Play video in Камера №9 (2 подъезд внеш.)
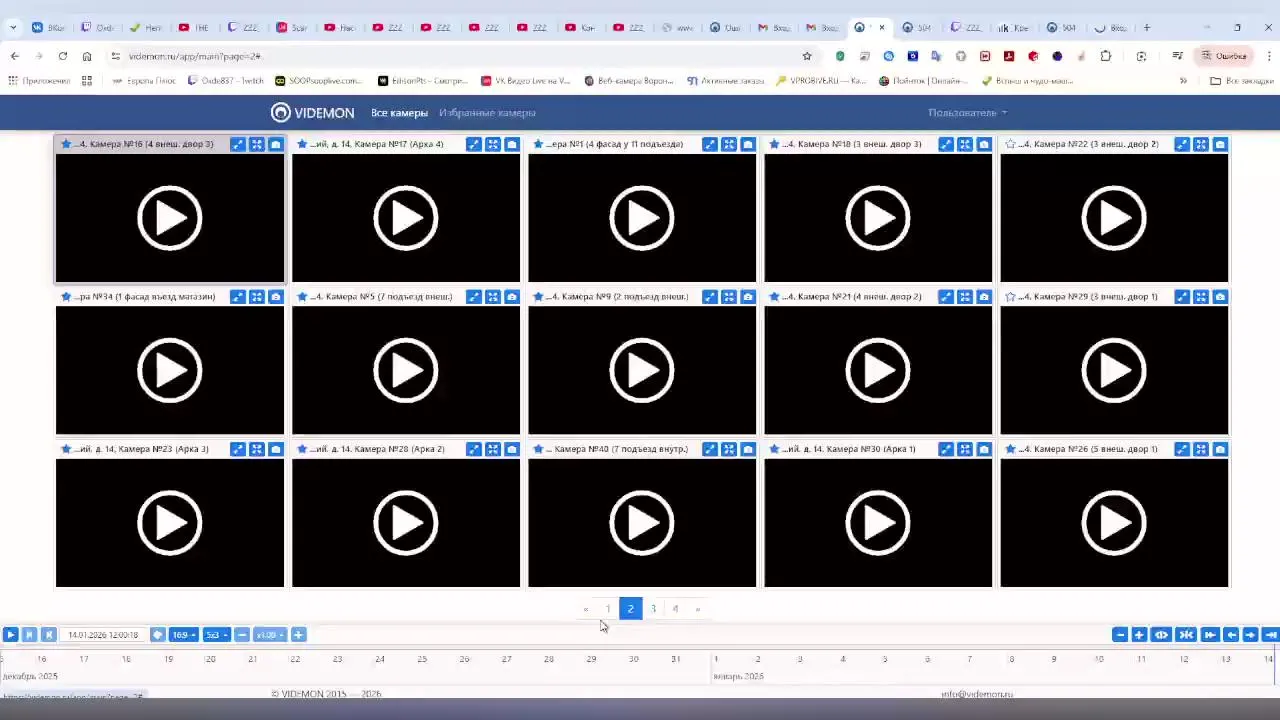Viewport: 1280px width, 720px height. [642, 370]
